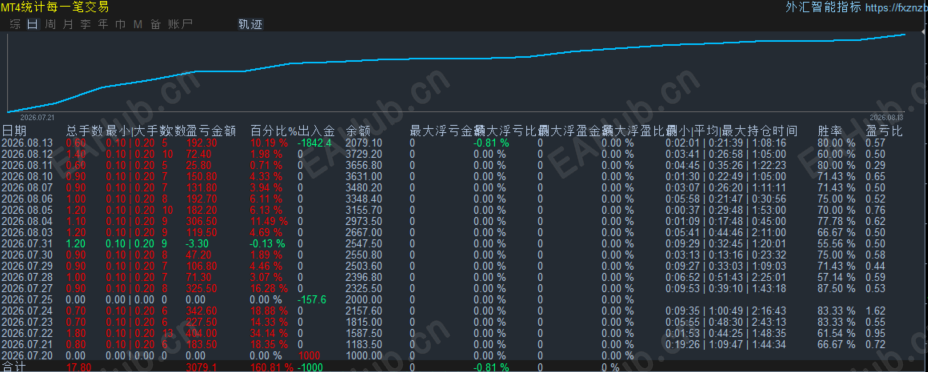Screen dimensions: 928x372
Task: Switch to the M tab
Action: click(138, 24)
